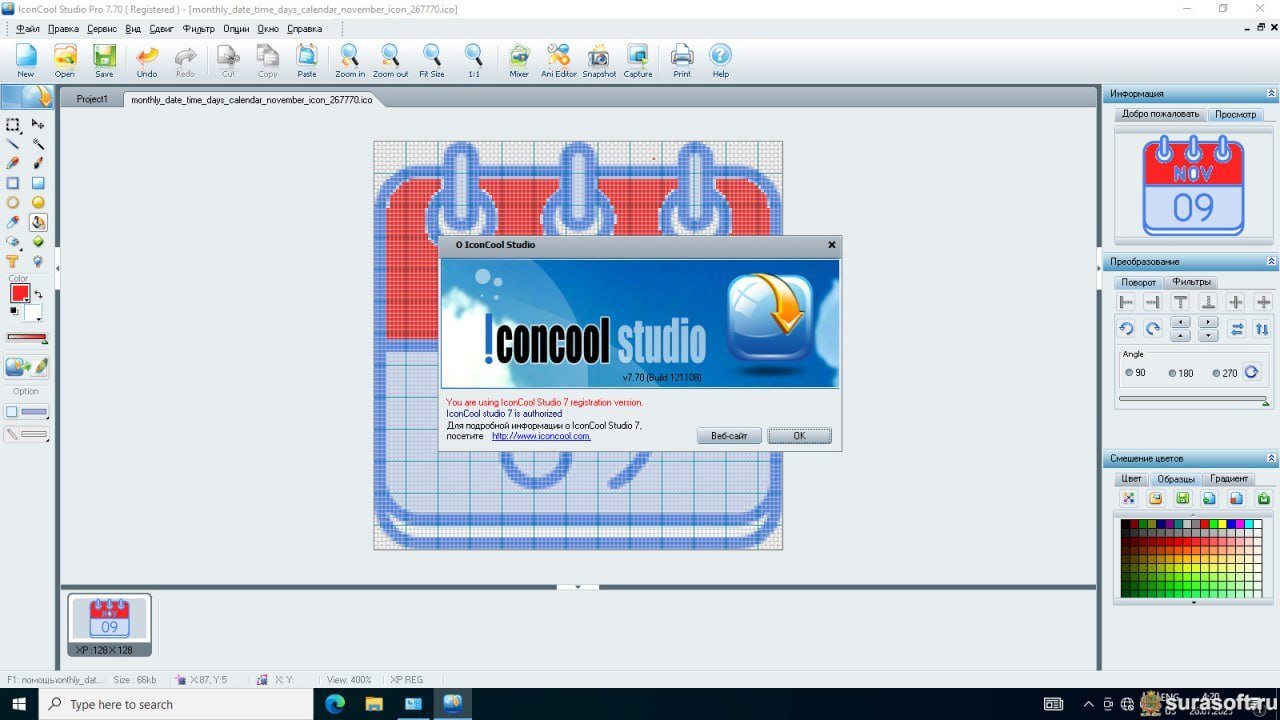
Task: Click the Capture toolbar icon
Action: click(638, 59)
